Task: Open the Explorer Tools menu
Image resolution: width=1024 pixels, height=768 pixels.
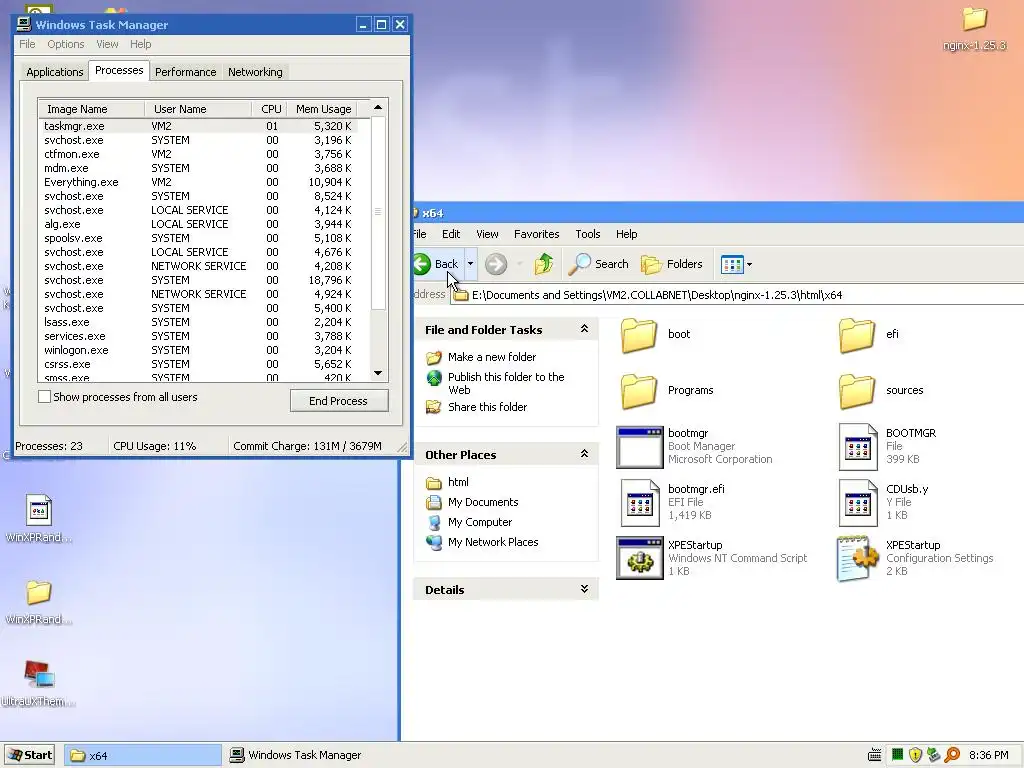Action: (587, 234)
